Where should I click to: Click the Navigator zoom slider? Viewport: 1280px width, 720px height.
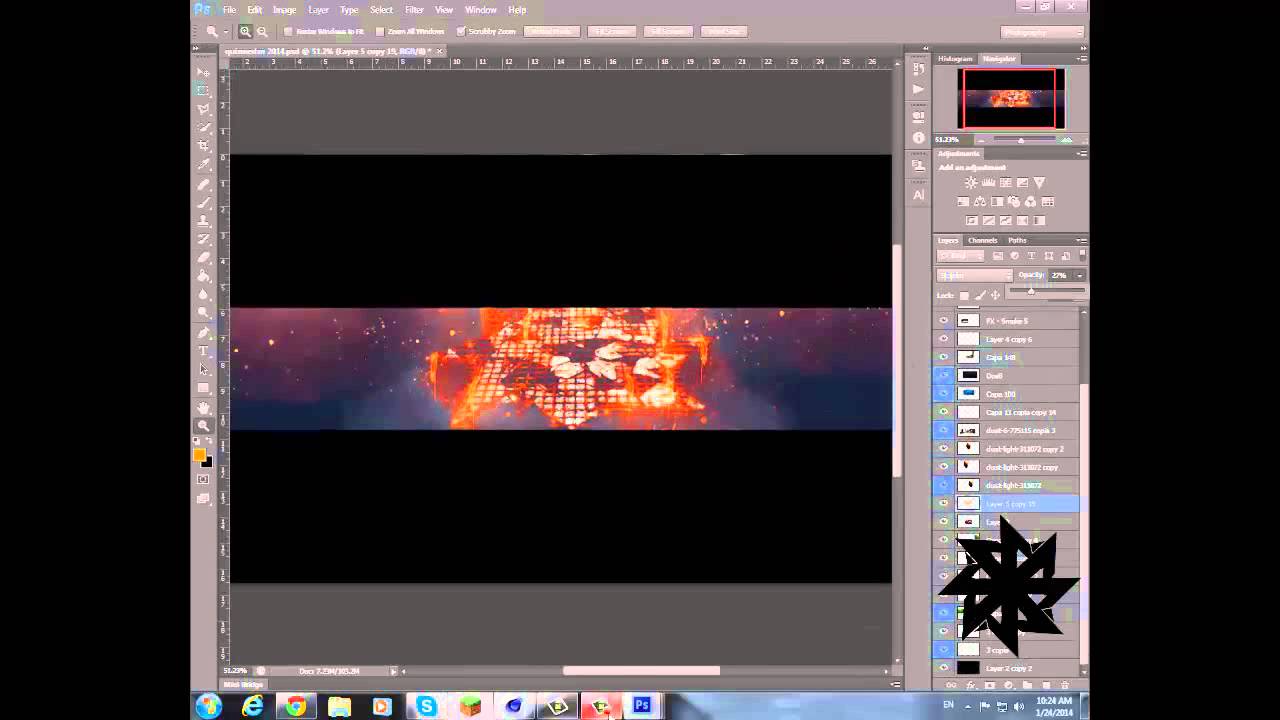(x=1020, y=140)
